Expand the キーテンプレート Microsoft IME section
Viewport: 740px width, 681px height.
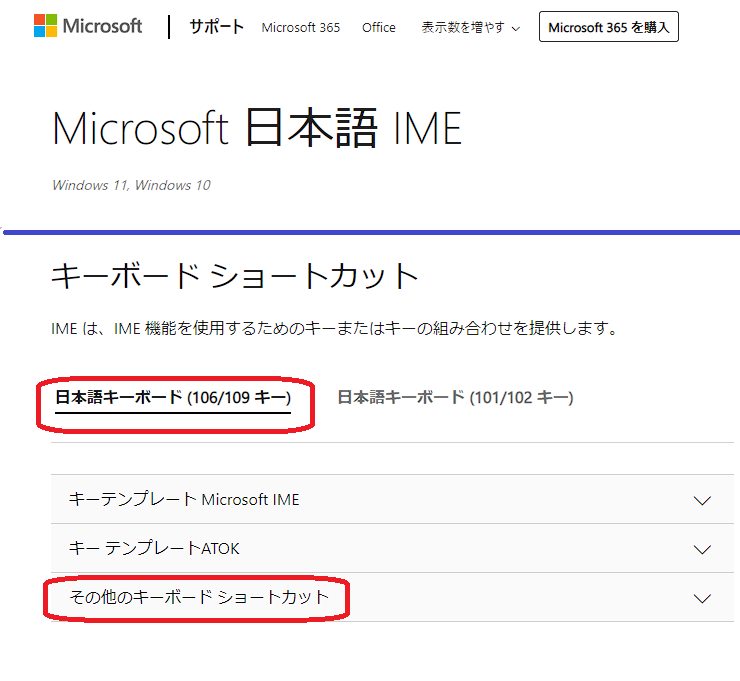tap(392, 499)
